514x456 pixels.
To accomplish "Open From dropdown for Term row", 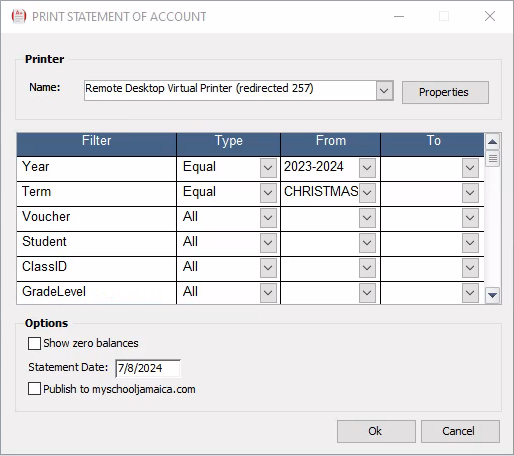I will tap(367, 193).
